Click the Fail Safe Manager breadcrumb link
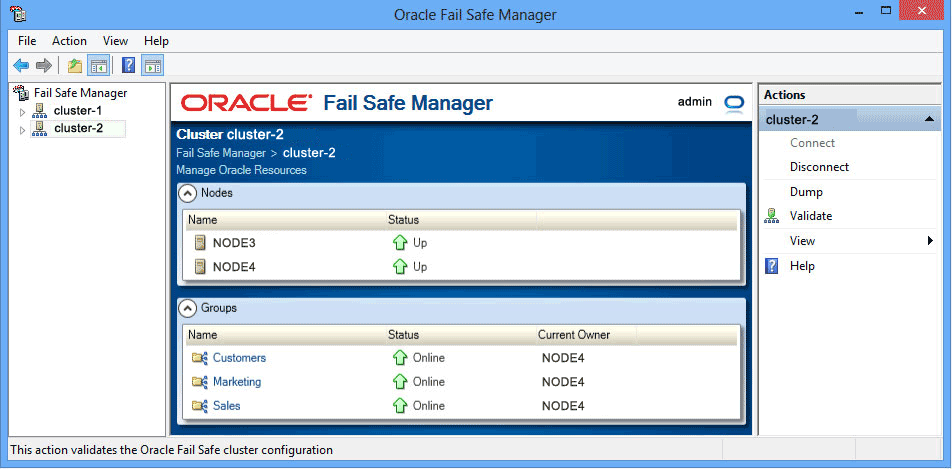 (x=221, y=153)
